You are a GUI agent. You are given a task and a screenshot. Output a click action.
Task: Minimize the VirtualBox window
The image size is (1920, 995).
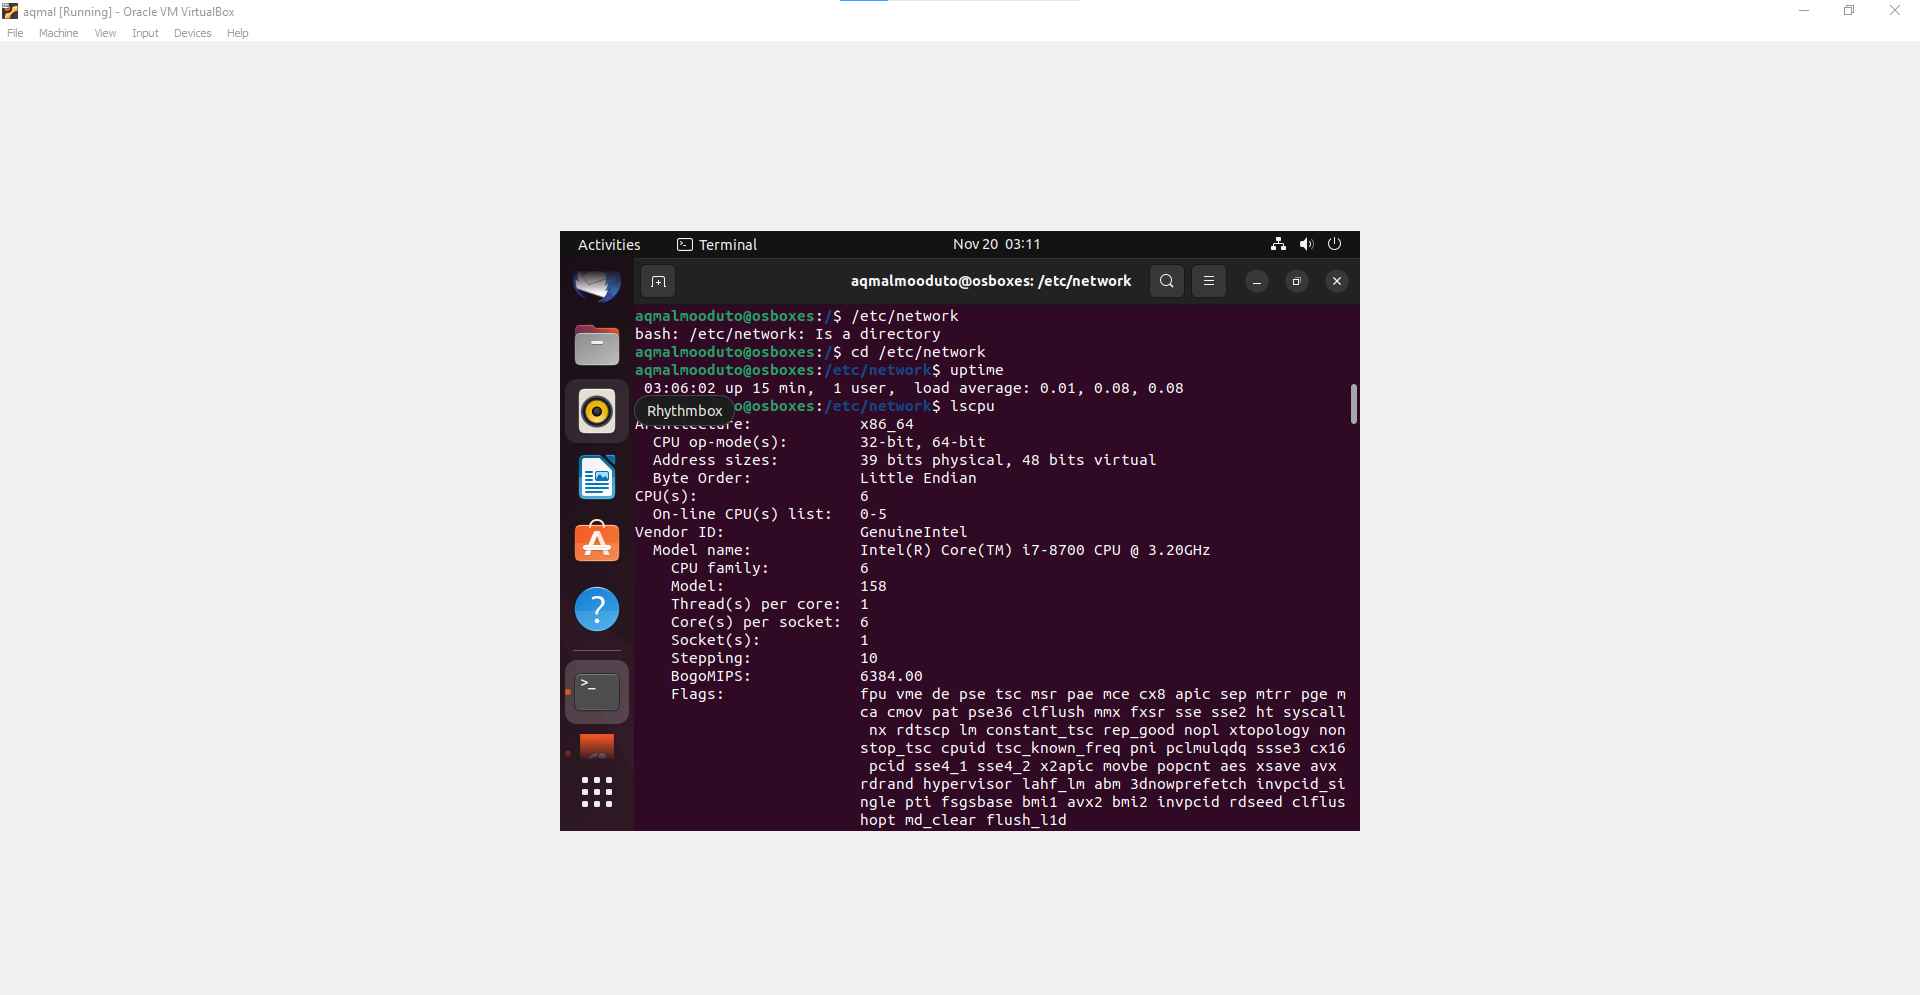point(1804,11)
